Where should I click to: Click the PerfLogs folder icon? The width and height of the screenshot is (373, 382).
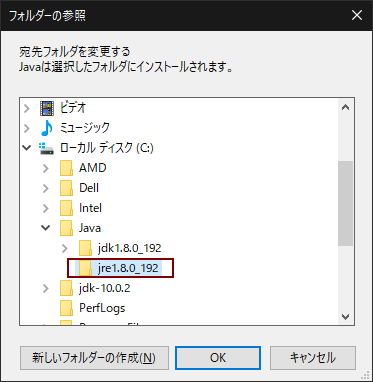point(66,308)
